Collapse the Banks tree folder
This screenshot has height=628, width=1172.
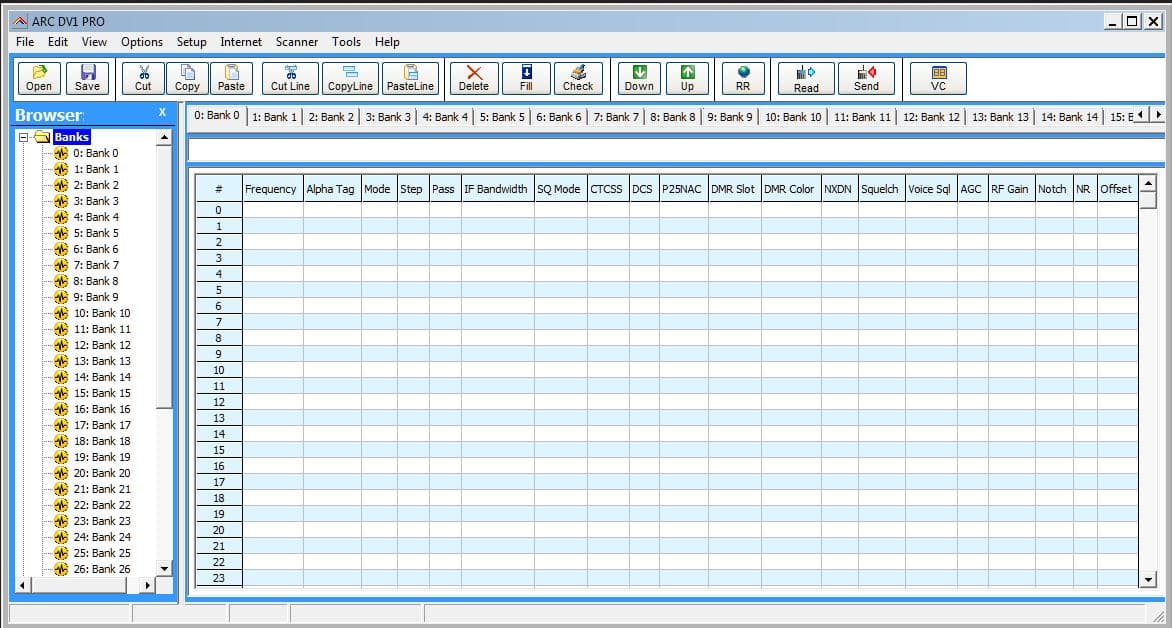tap(23, 138)
